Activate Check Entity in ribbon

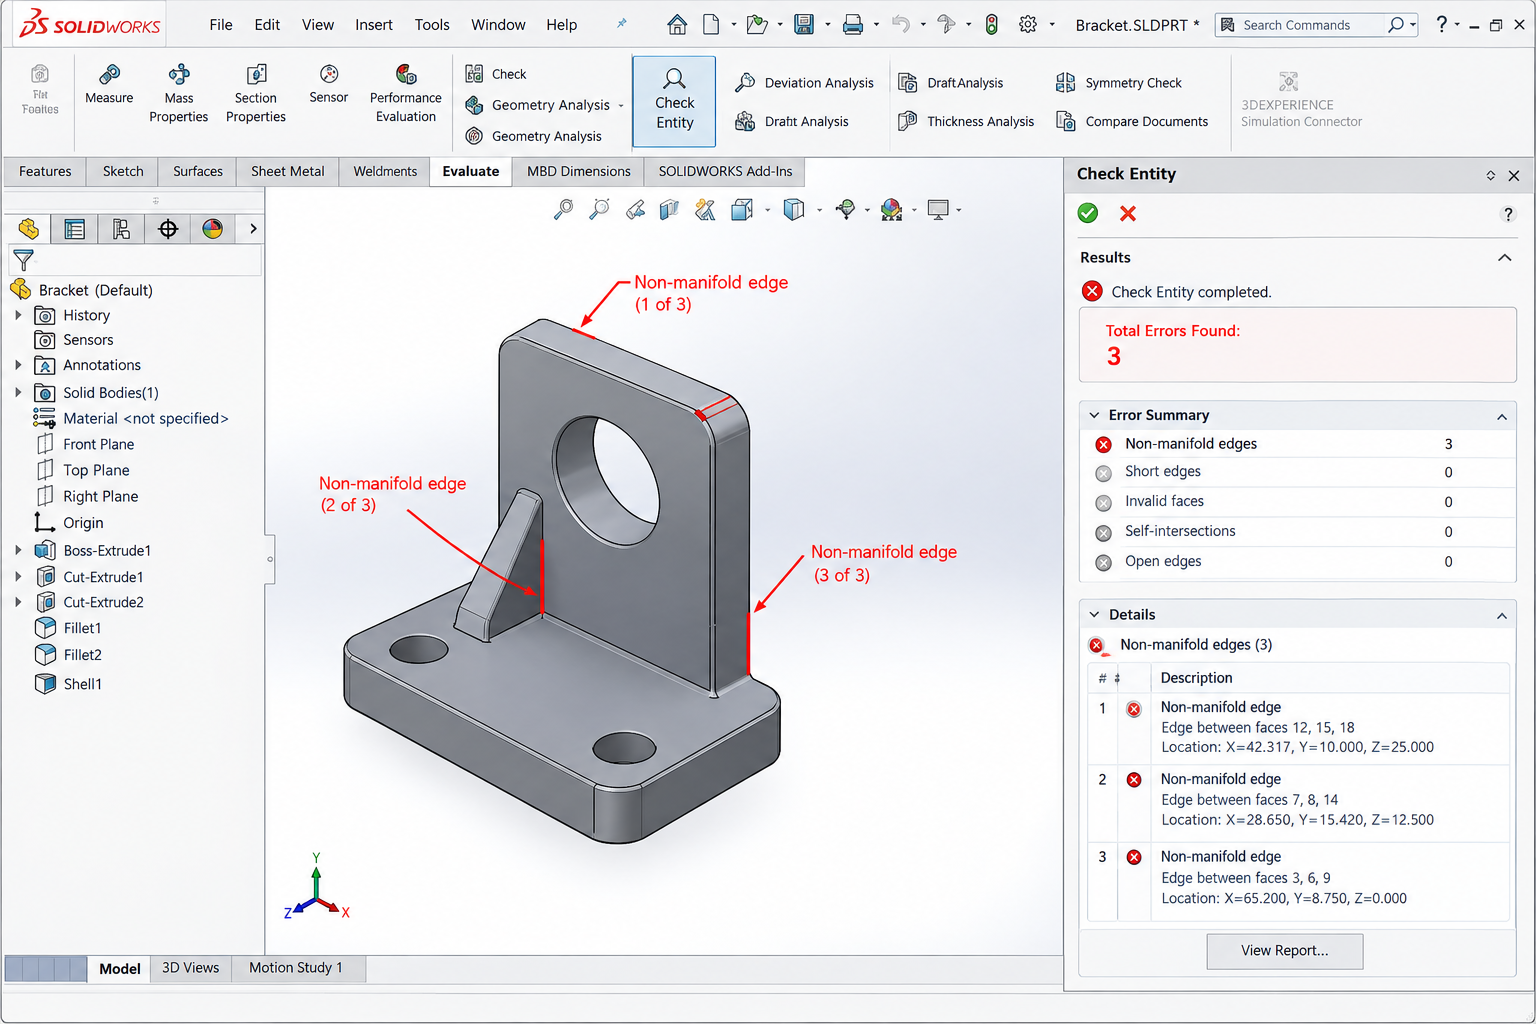tap(674, 100)
